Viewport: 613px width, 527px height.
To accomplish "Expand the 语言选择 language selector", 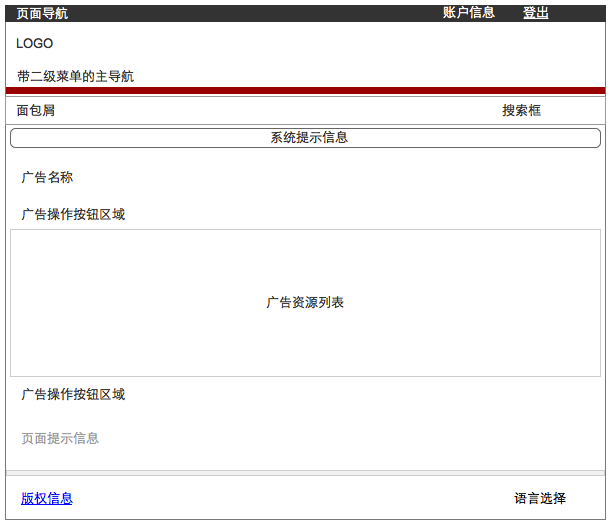I will pos(540,498).
